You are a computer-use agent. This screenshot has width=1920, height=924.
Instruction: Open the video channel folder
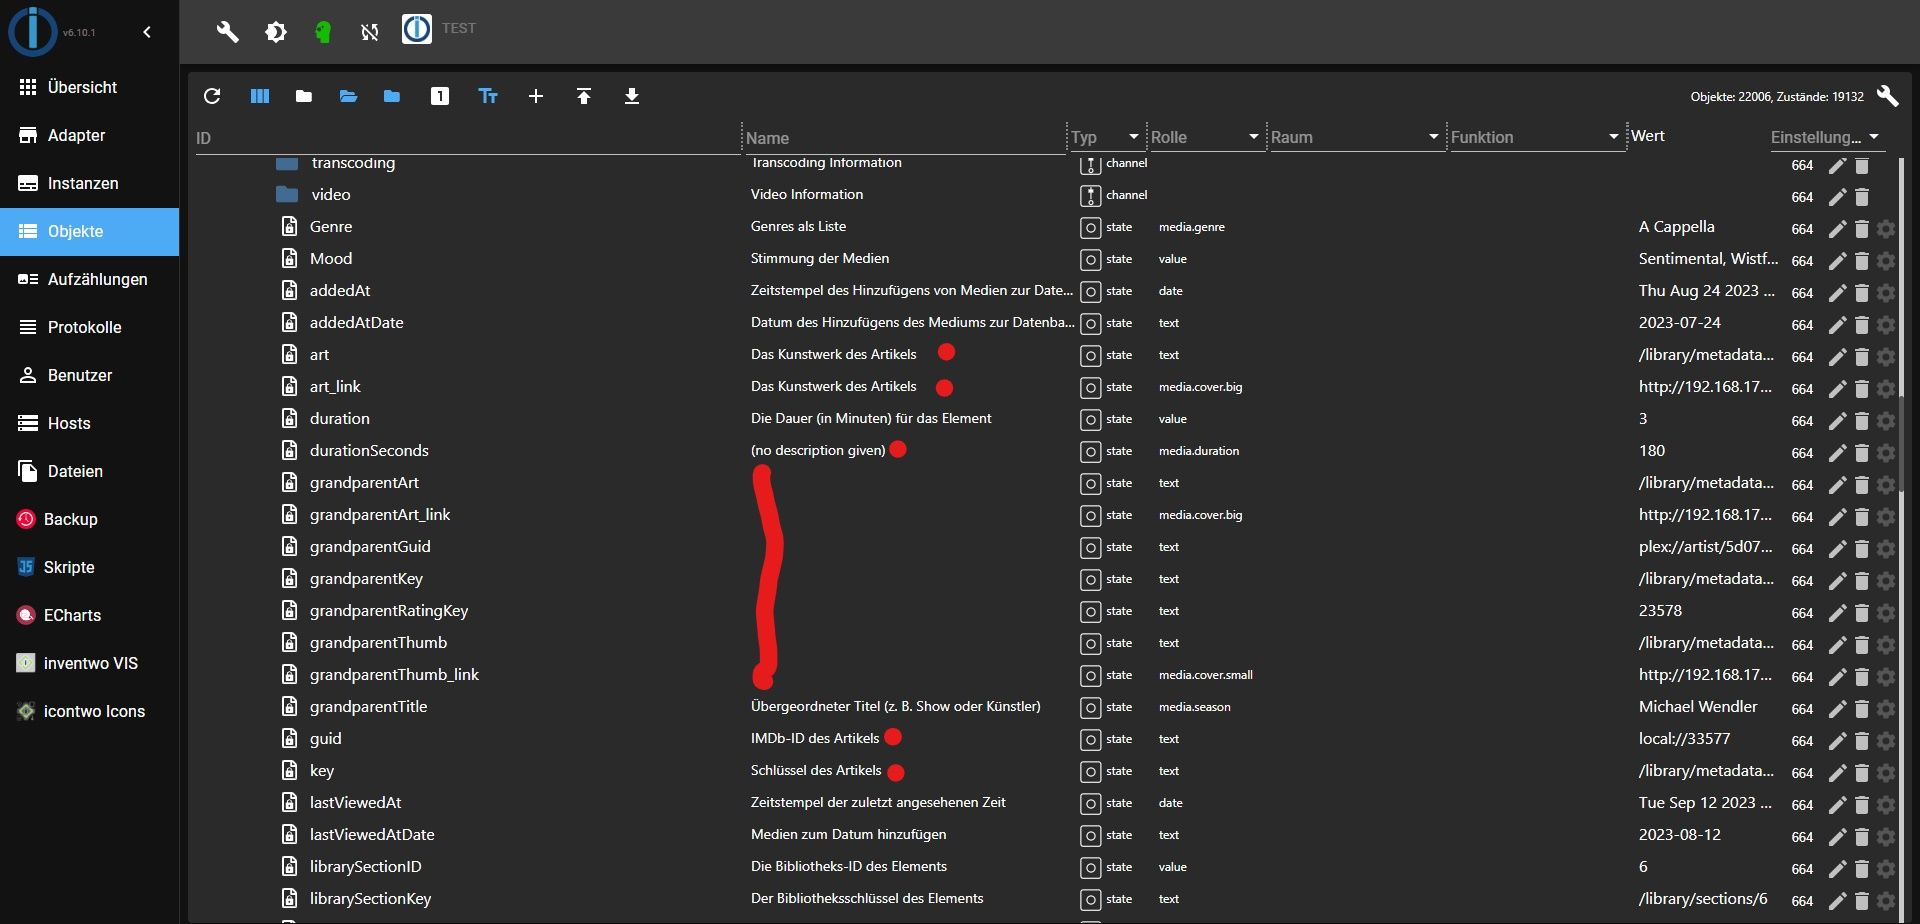click(x=330, y=195)
